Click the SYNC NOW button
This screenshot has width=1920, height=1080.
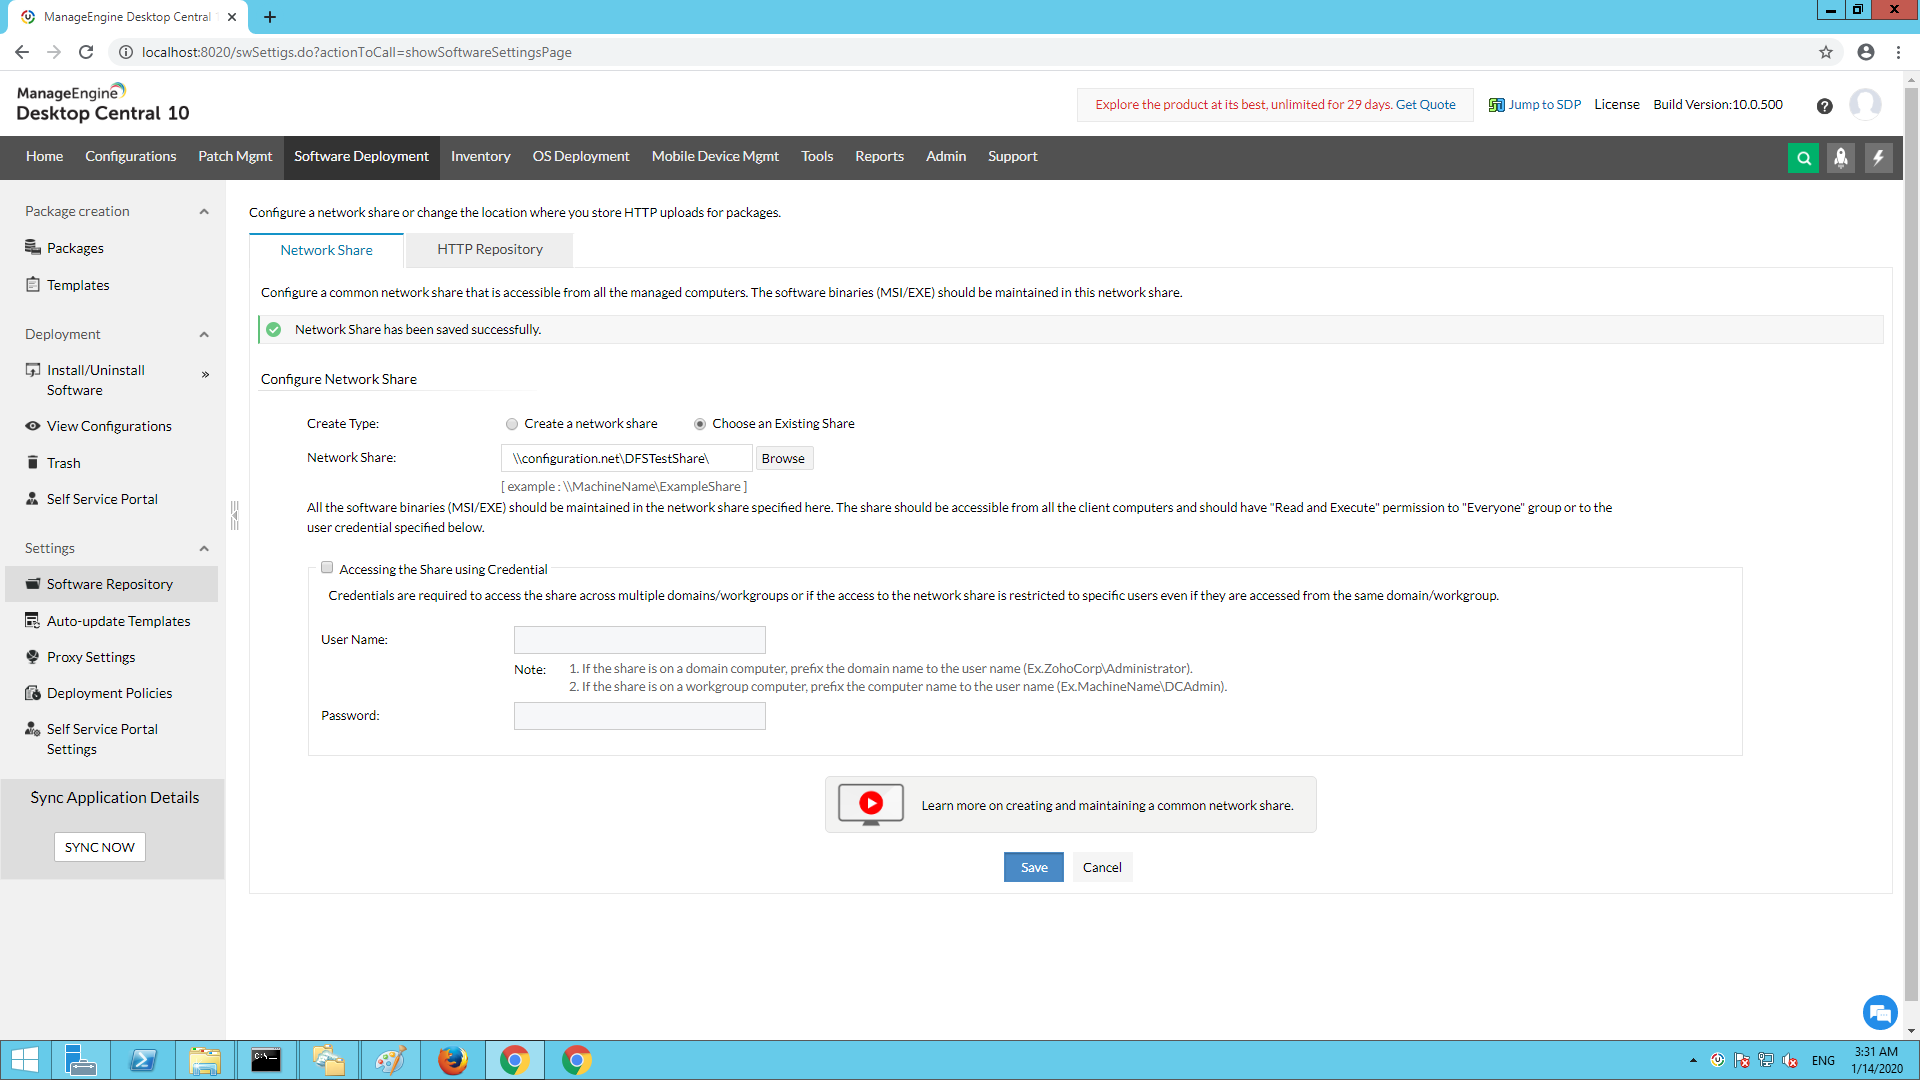point(98,847)
